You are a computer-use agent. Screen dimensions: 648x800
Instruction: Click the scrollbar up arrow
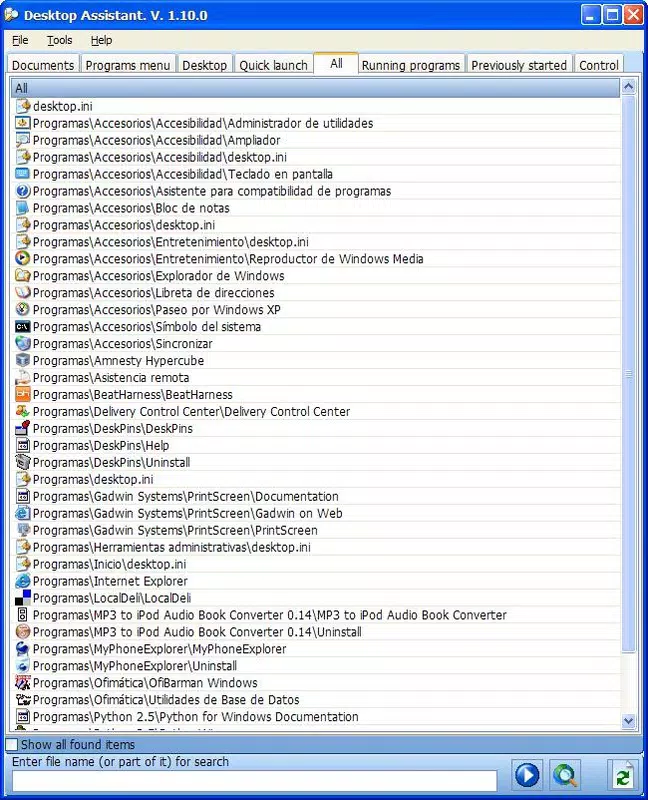pos(629,87)
